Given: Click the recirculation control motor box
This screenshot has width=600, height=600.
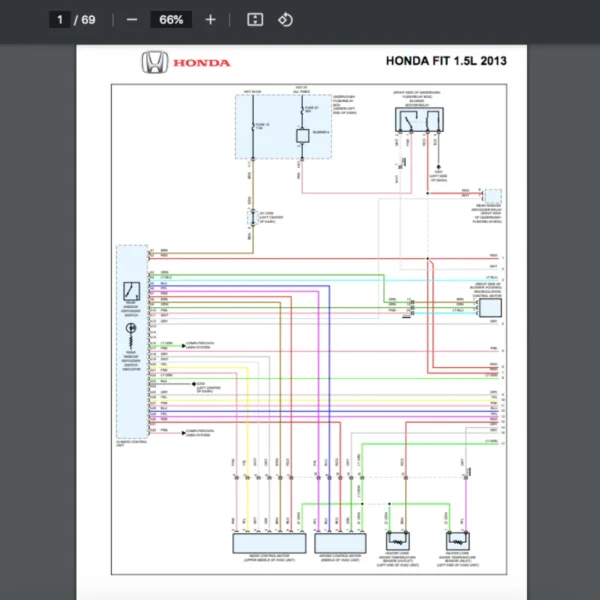Looking at the screenshot, I should (x=490, y=308).
